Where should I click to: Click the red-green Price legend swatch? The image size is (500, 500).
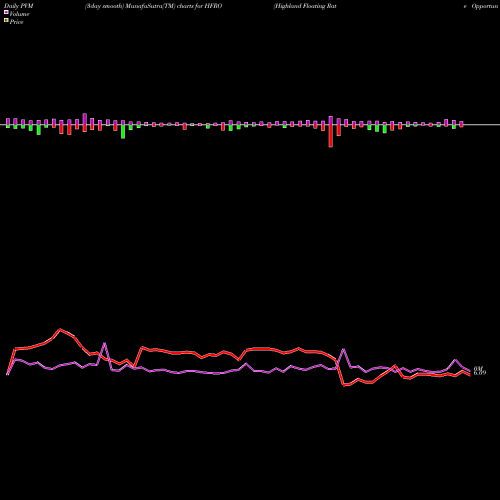[x=6, y=21]
